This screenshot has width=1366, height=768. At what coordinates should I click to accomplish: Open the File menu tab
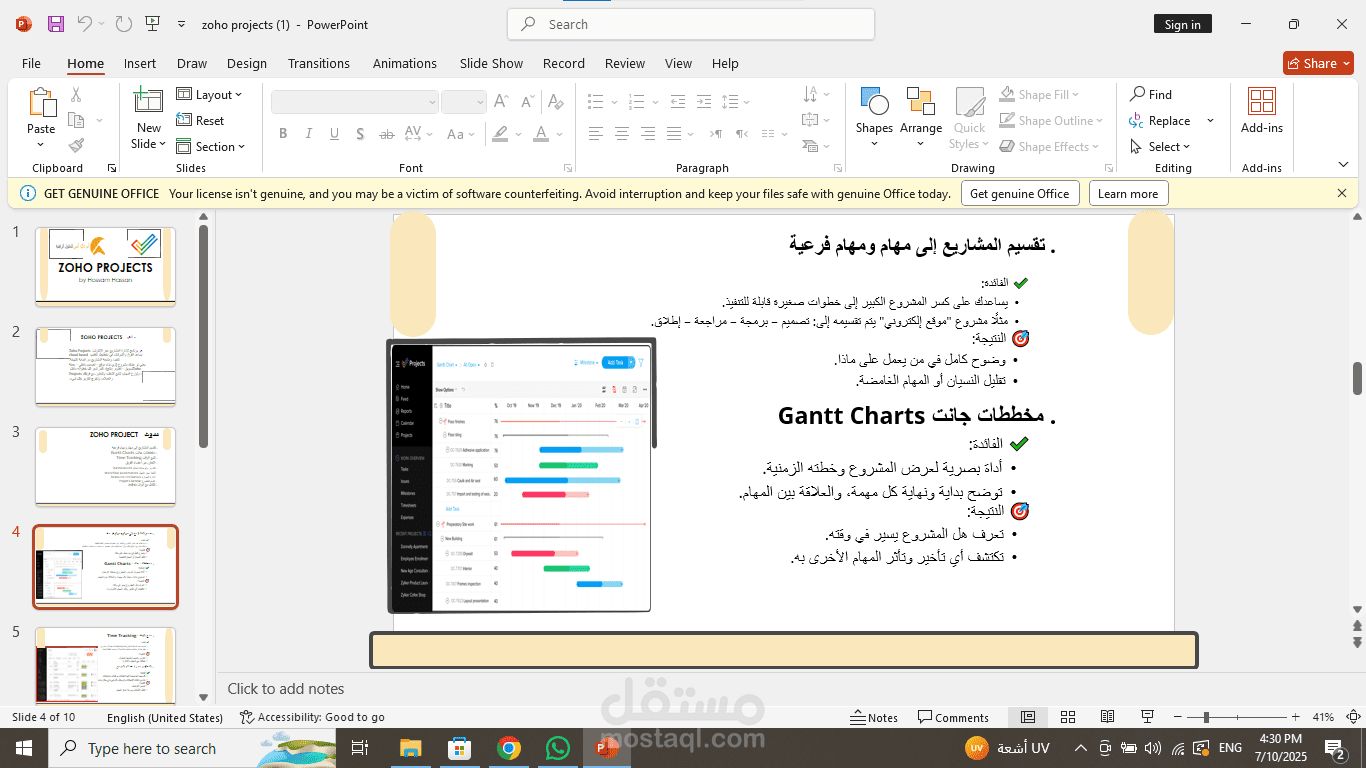[x=31, y=63]
